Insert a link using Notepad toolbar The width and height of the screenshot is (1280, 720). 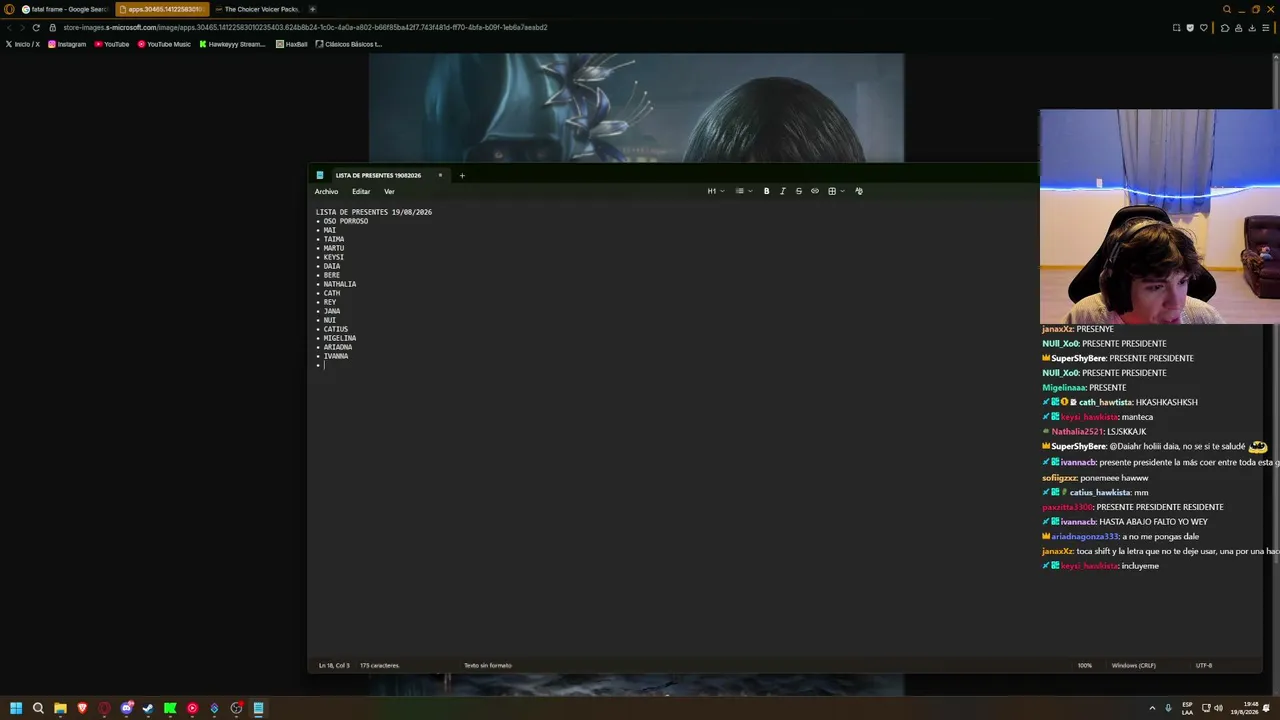point(815,191)
